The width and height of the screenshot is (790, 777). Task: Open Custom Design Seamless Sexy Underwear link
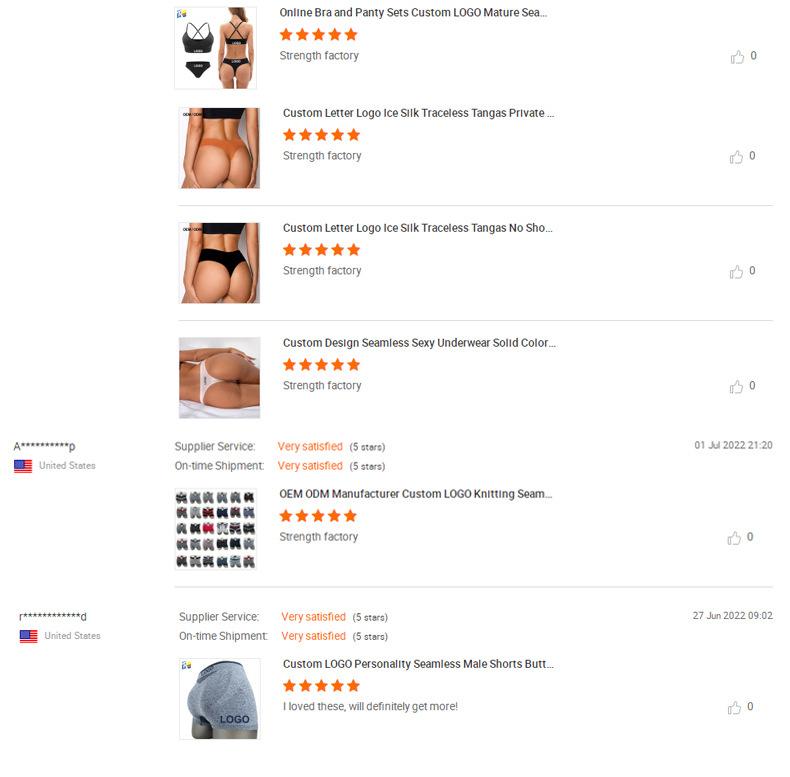point(419,343)
